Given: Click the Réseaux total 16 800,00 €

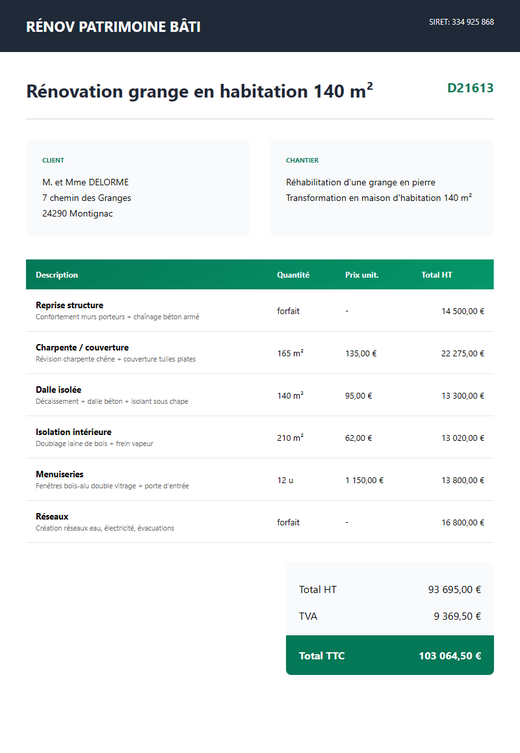Looking at the screenshot, I should tap(463, 522).
